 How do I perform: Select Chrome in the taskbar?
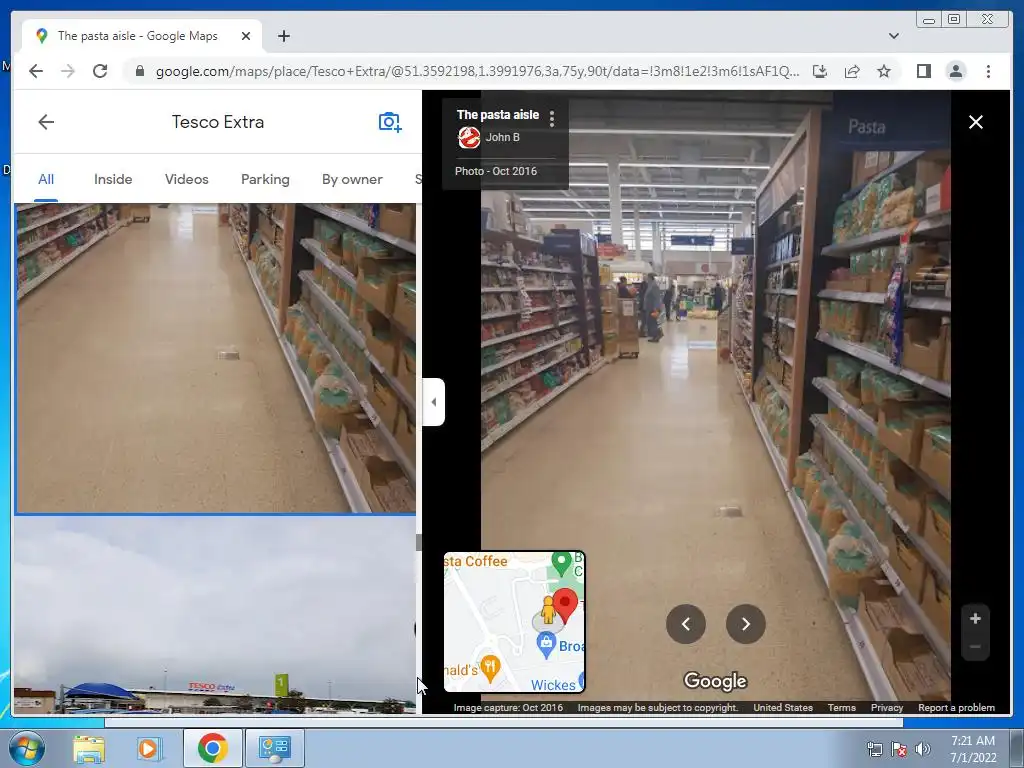pos(212,748)
